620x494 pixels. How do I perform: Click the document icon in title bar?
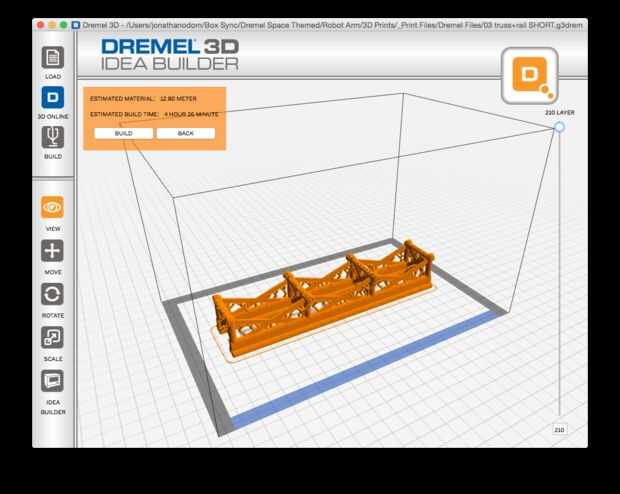pos(76,25)
